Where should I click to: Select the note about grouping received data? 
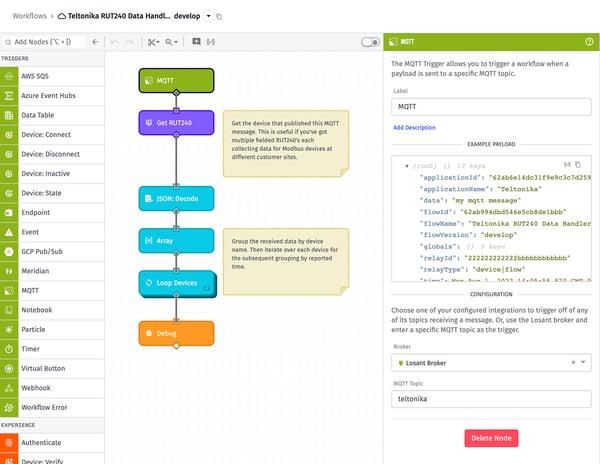pos(286,262)
